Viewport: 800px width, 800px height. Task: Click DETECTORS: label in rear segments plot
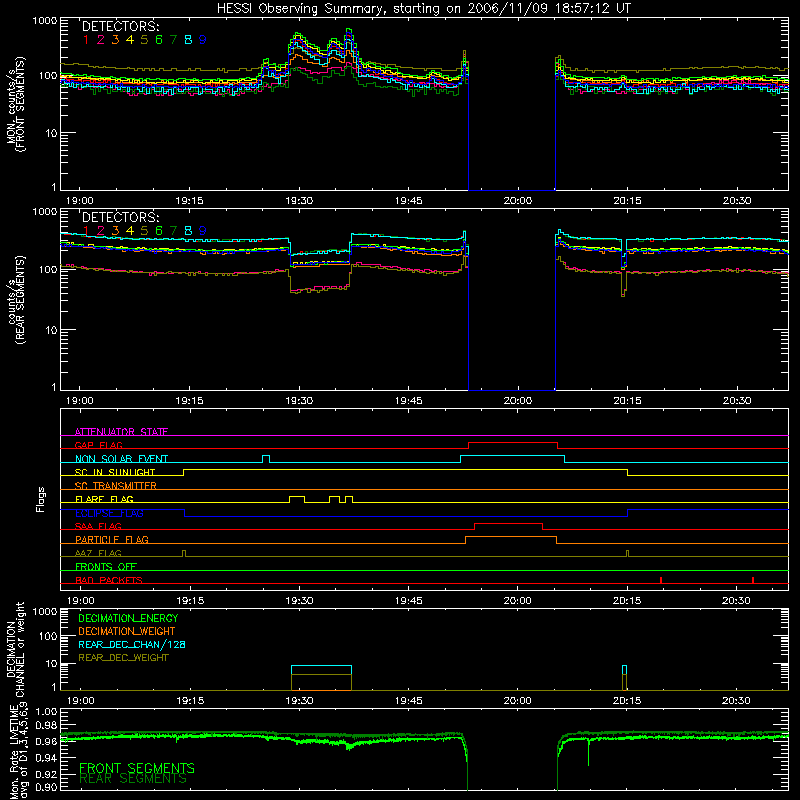[x=121, y=217]
